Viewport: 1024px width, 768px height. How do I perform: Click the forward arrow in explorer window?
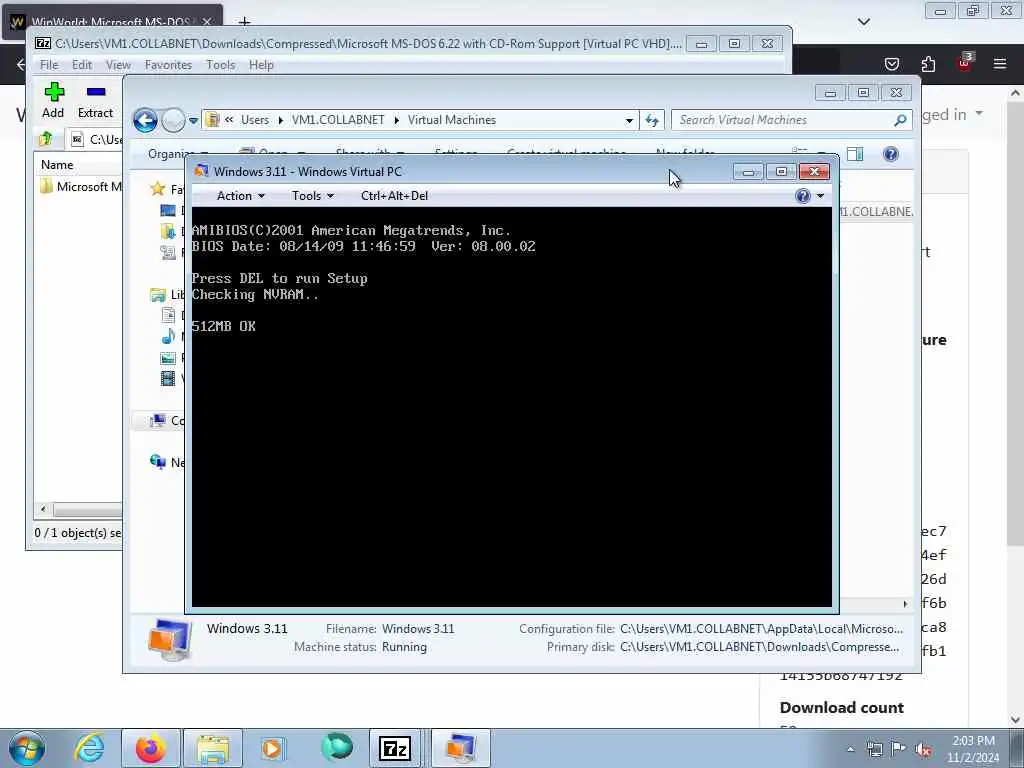pyautogui.click(x=173, y=120)
